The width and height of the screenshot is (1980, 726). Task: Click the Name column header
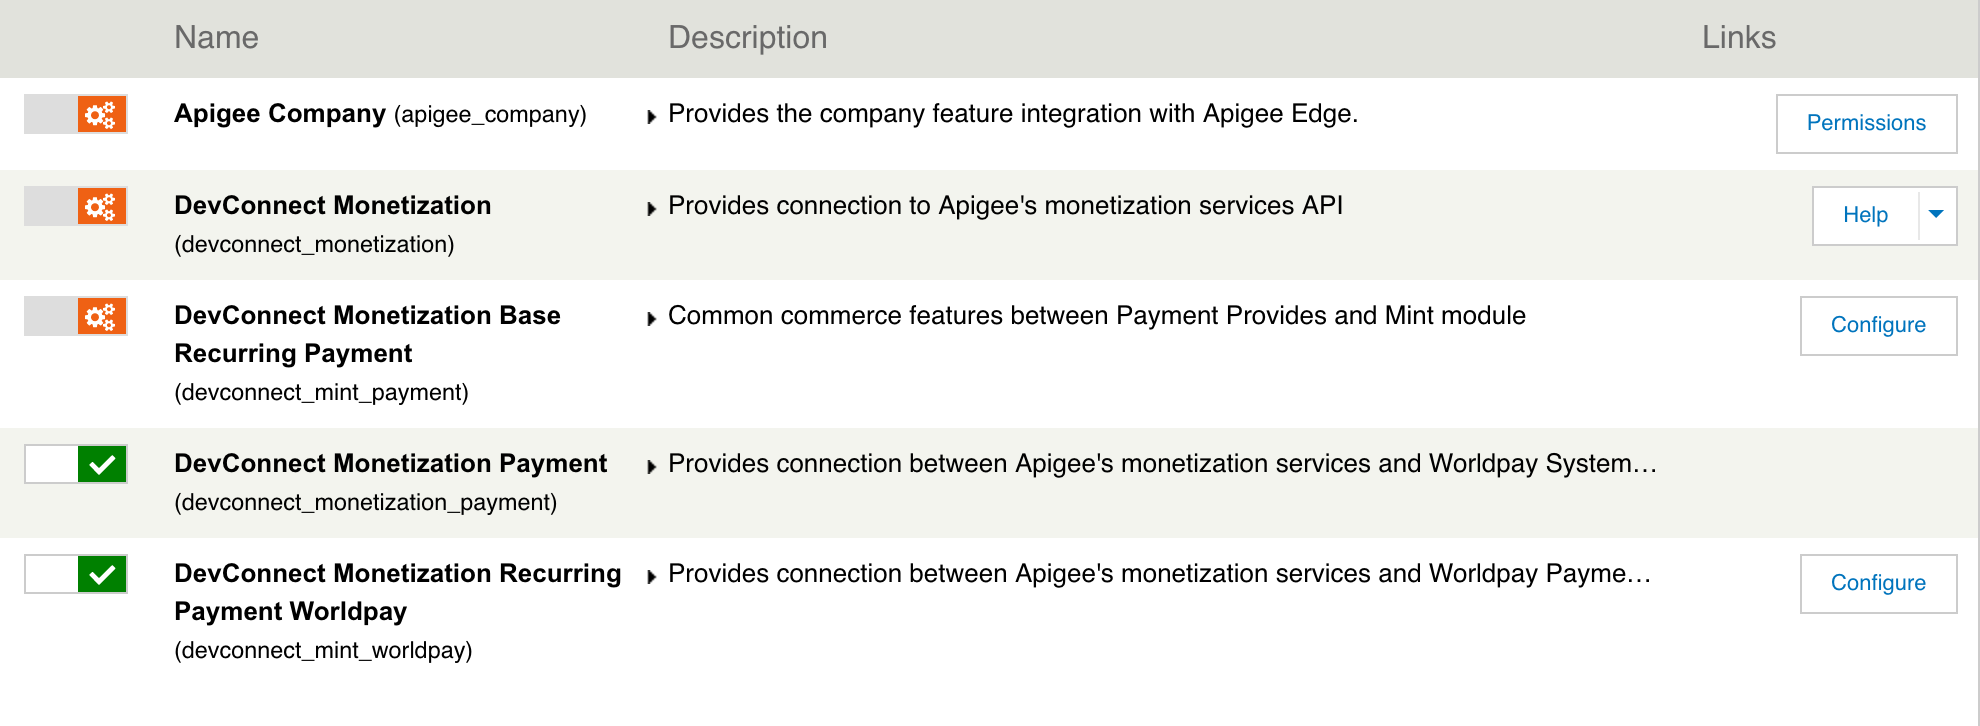[216, 38]
